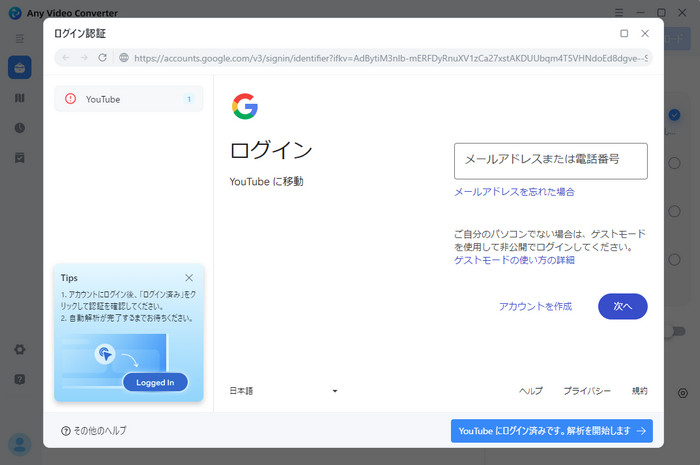
Task: Click the notification badge showing 1
Action: tap(189, 99)
